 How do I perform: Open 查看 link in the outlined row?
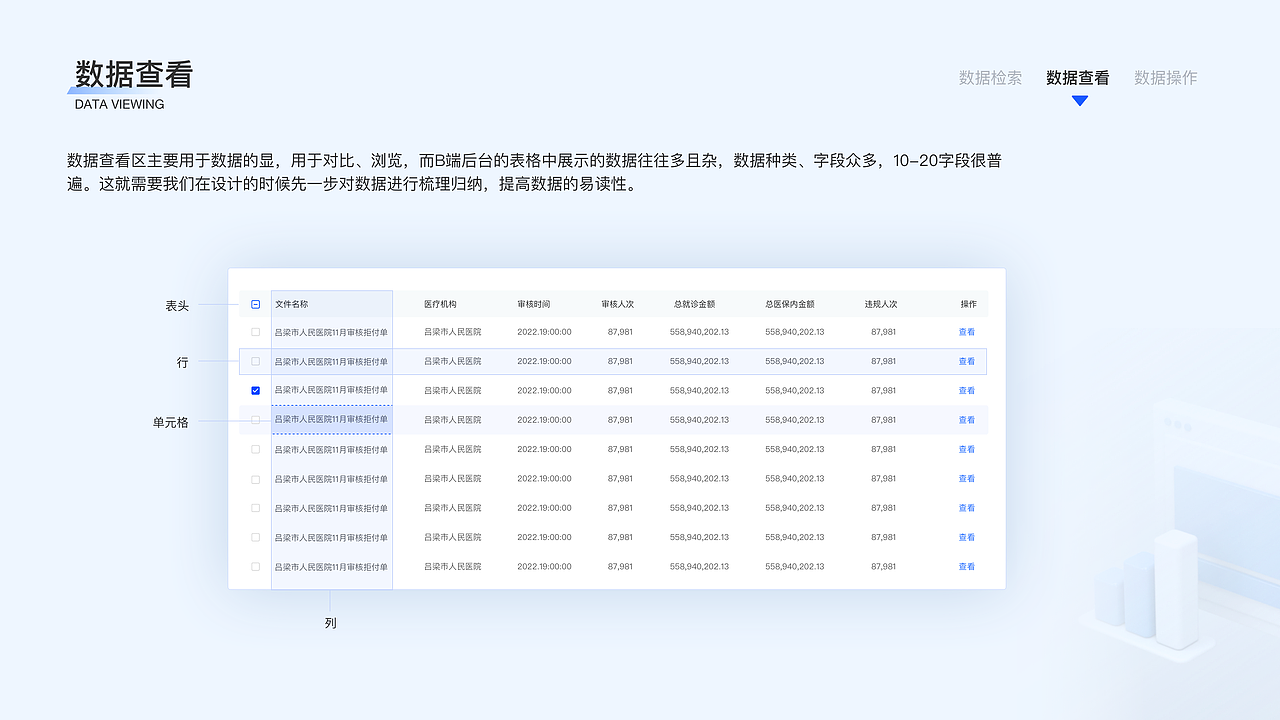tap(967, 361)
